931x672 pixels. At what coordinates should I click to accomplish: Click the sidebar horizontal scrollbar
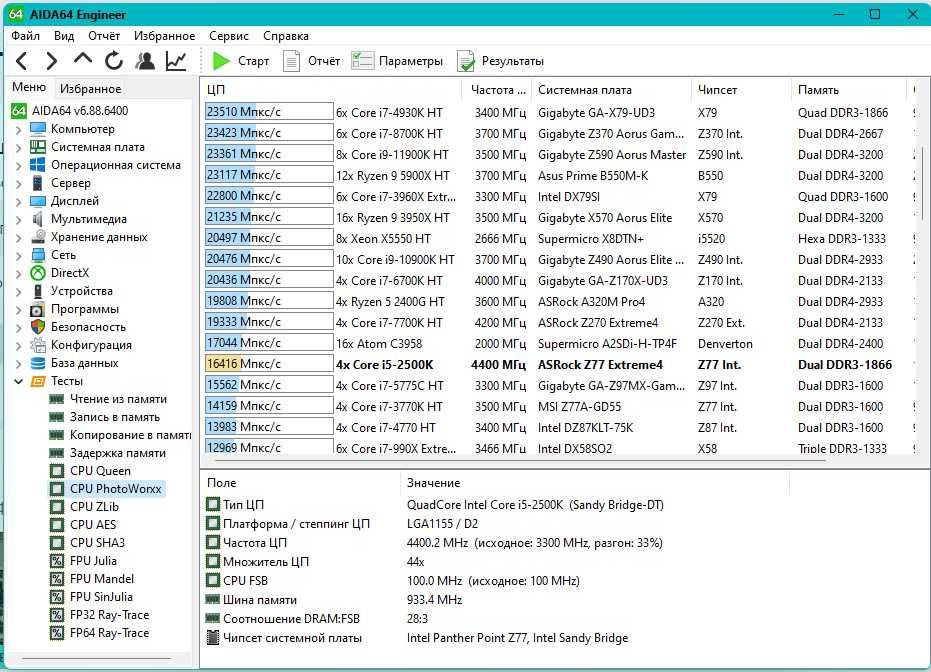96,658
